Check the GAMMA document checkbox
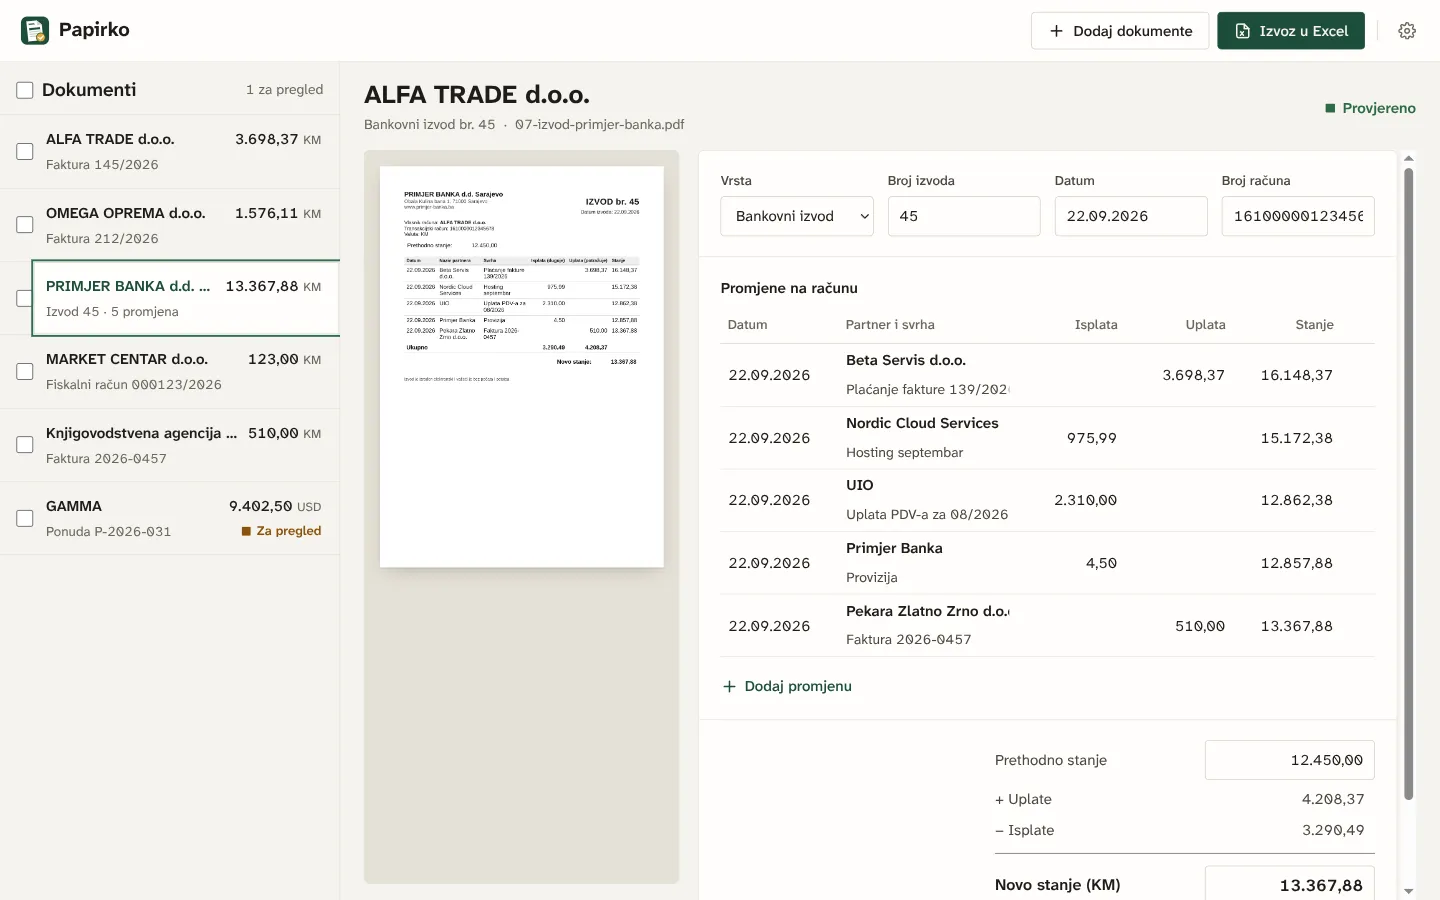1440x900 pixels. (25, 519)
